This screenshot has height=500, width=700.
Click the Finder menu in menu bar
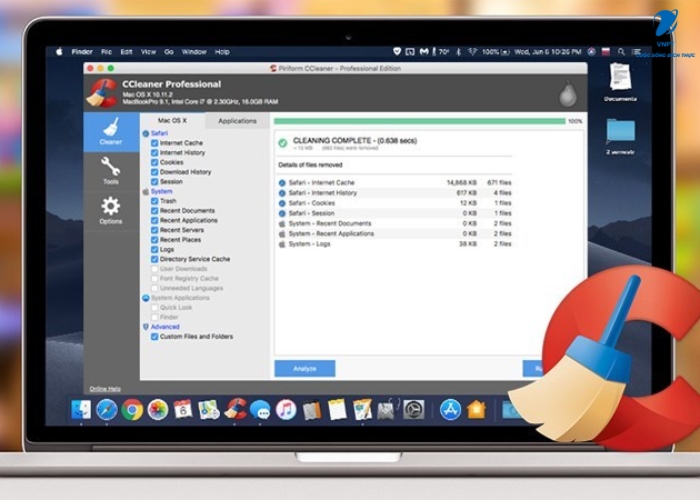[82, 52]
